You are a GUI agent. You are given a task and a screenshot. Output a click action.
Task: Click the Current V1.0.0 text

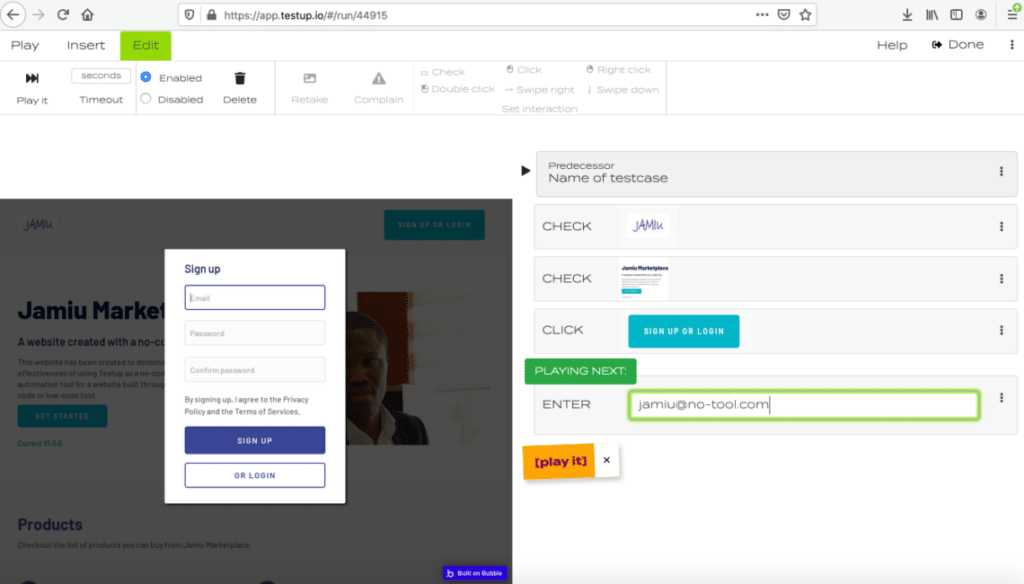click(40, 443)
